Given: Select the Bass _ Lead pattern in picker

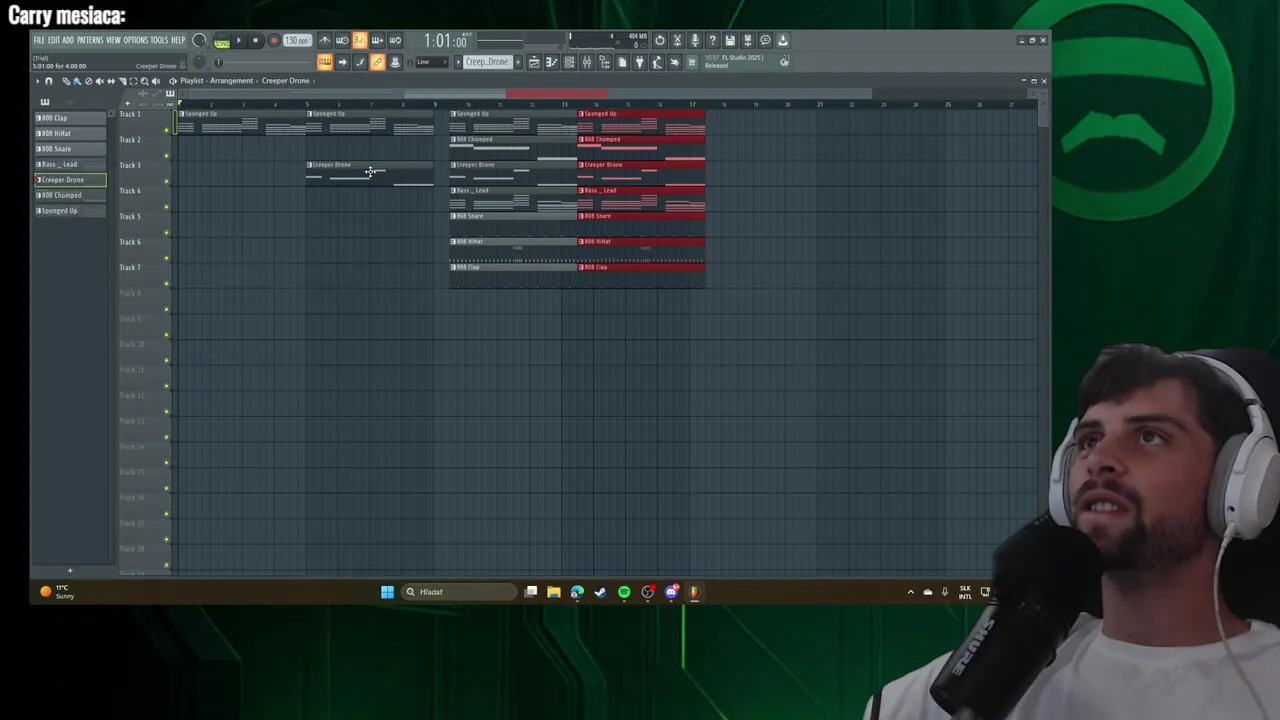Looking at the screenshot, I should (70, 164).
